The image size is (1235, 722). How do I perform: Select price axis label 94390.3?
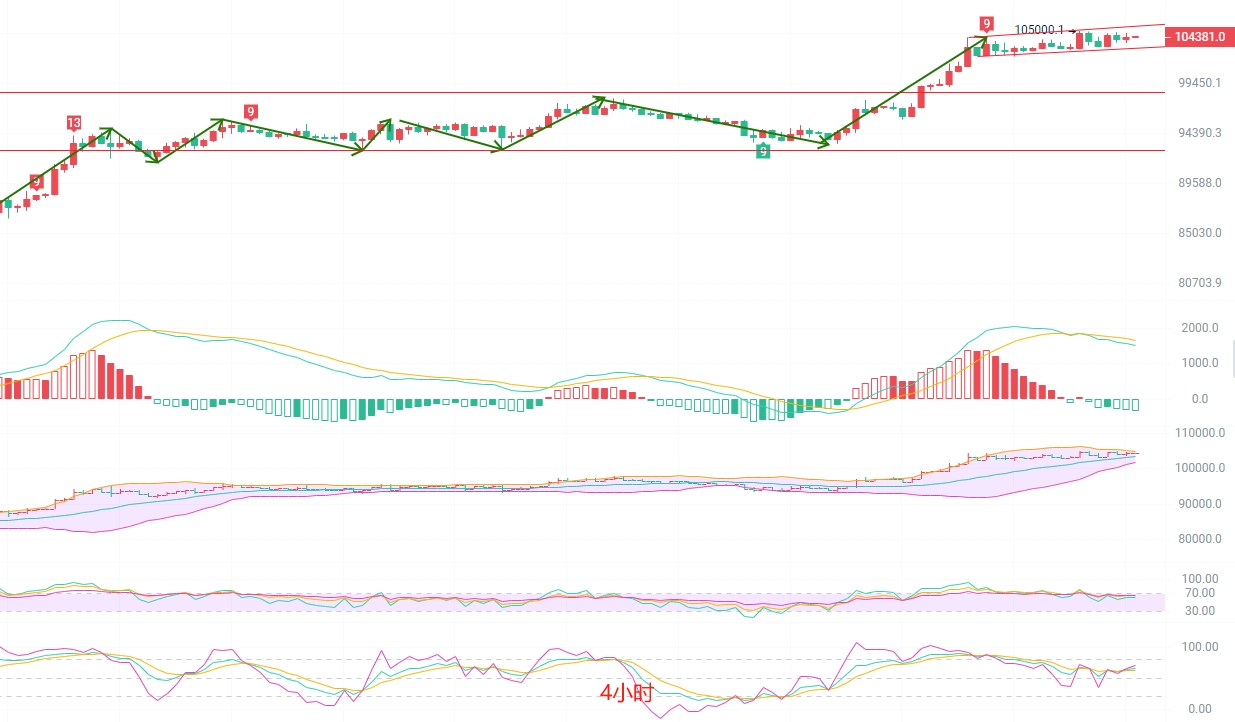point(1200,133)
